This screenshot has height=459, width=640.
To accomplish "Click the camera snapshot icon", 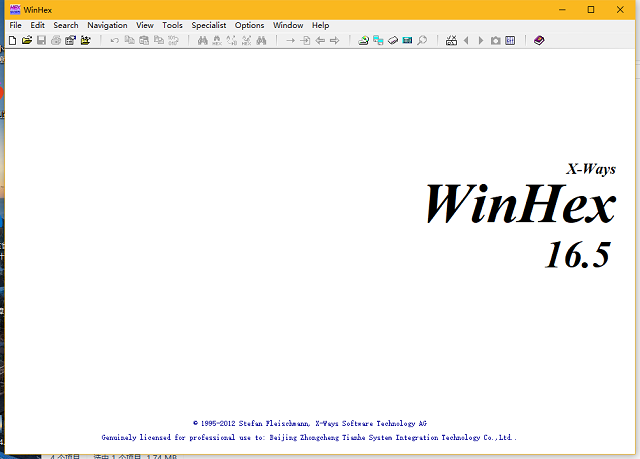I will (x=496, y=40).
